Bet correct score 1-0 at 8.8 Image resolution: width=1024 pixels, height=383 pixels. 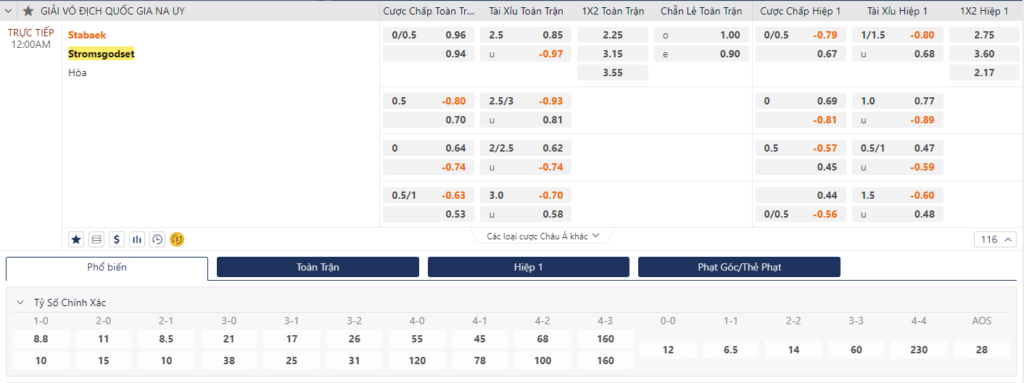click(40, 339)
